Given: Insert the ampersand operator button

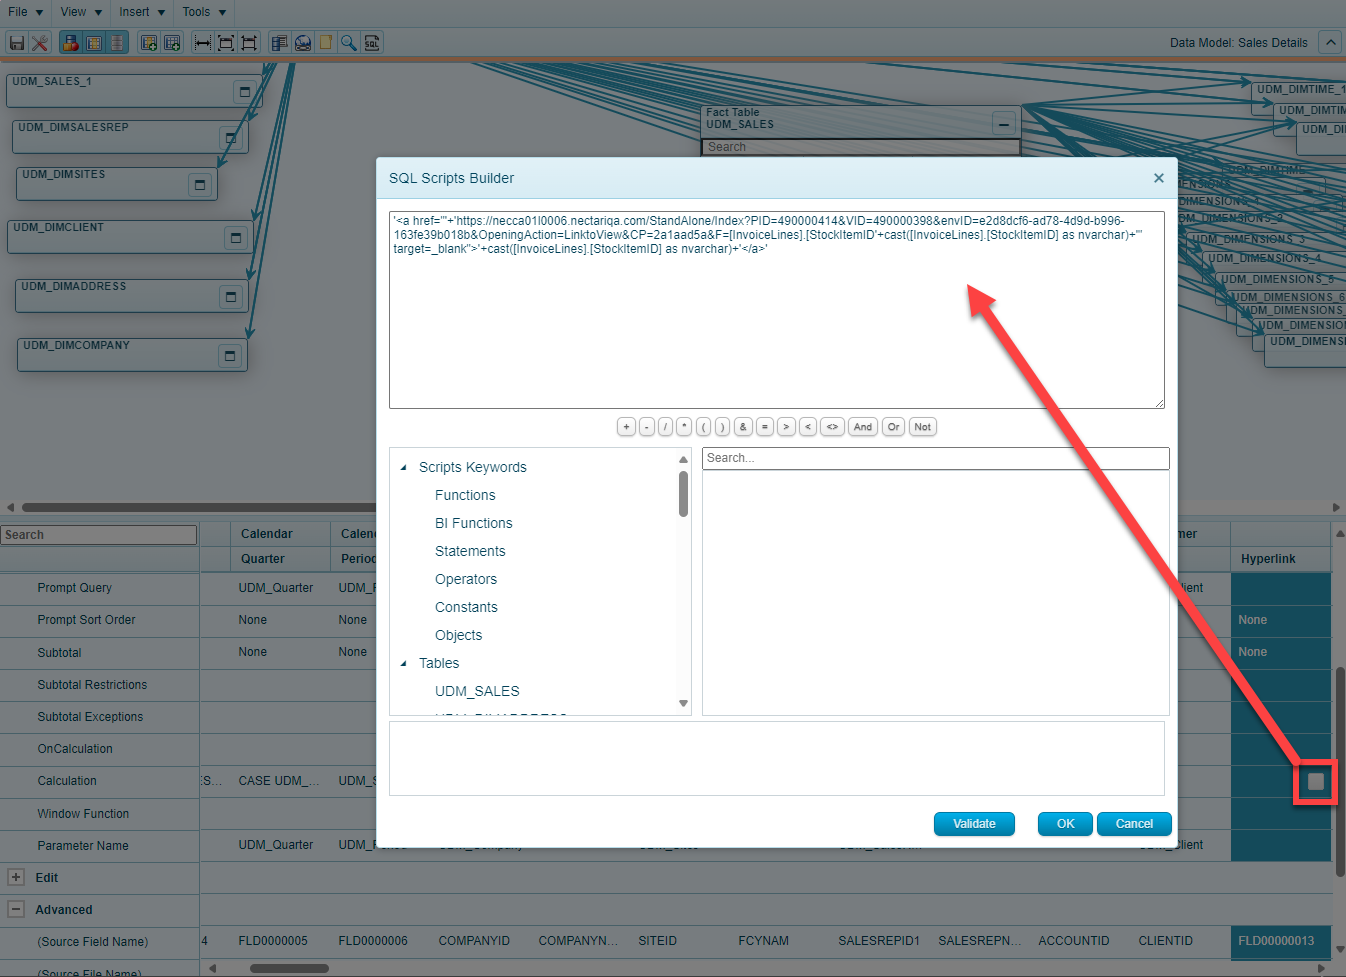Looking at the screenshot, I should point(743,427).
